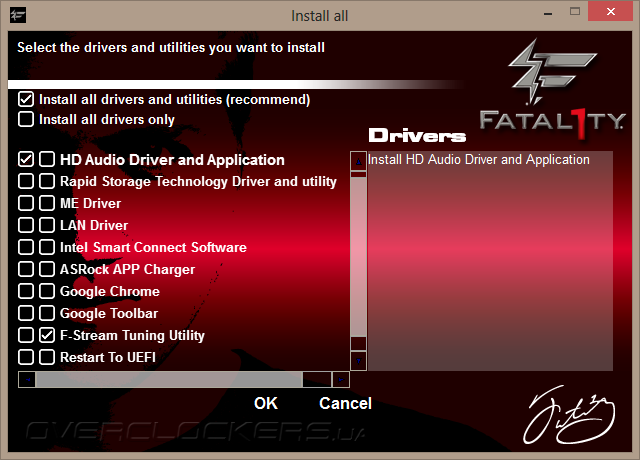Click the Cancel button
Screen dimensions: 640x460
point(345,403)
